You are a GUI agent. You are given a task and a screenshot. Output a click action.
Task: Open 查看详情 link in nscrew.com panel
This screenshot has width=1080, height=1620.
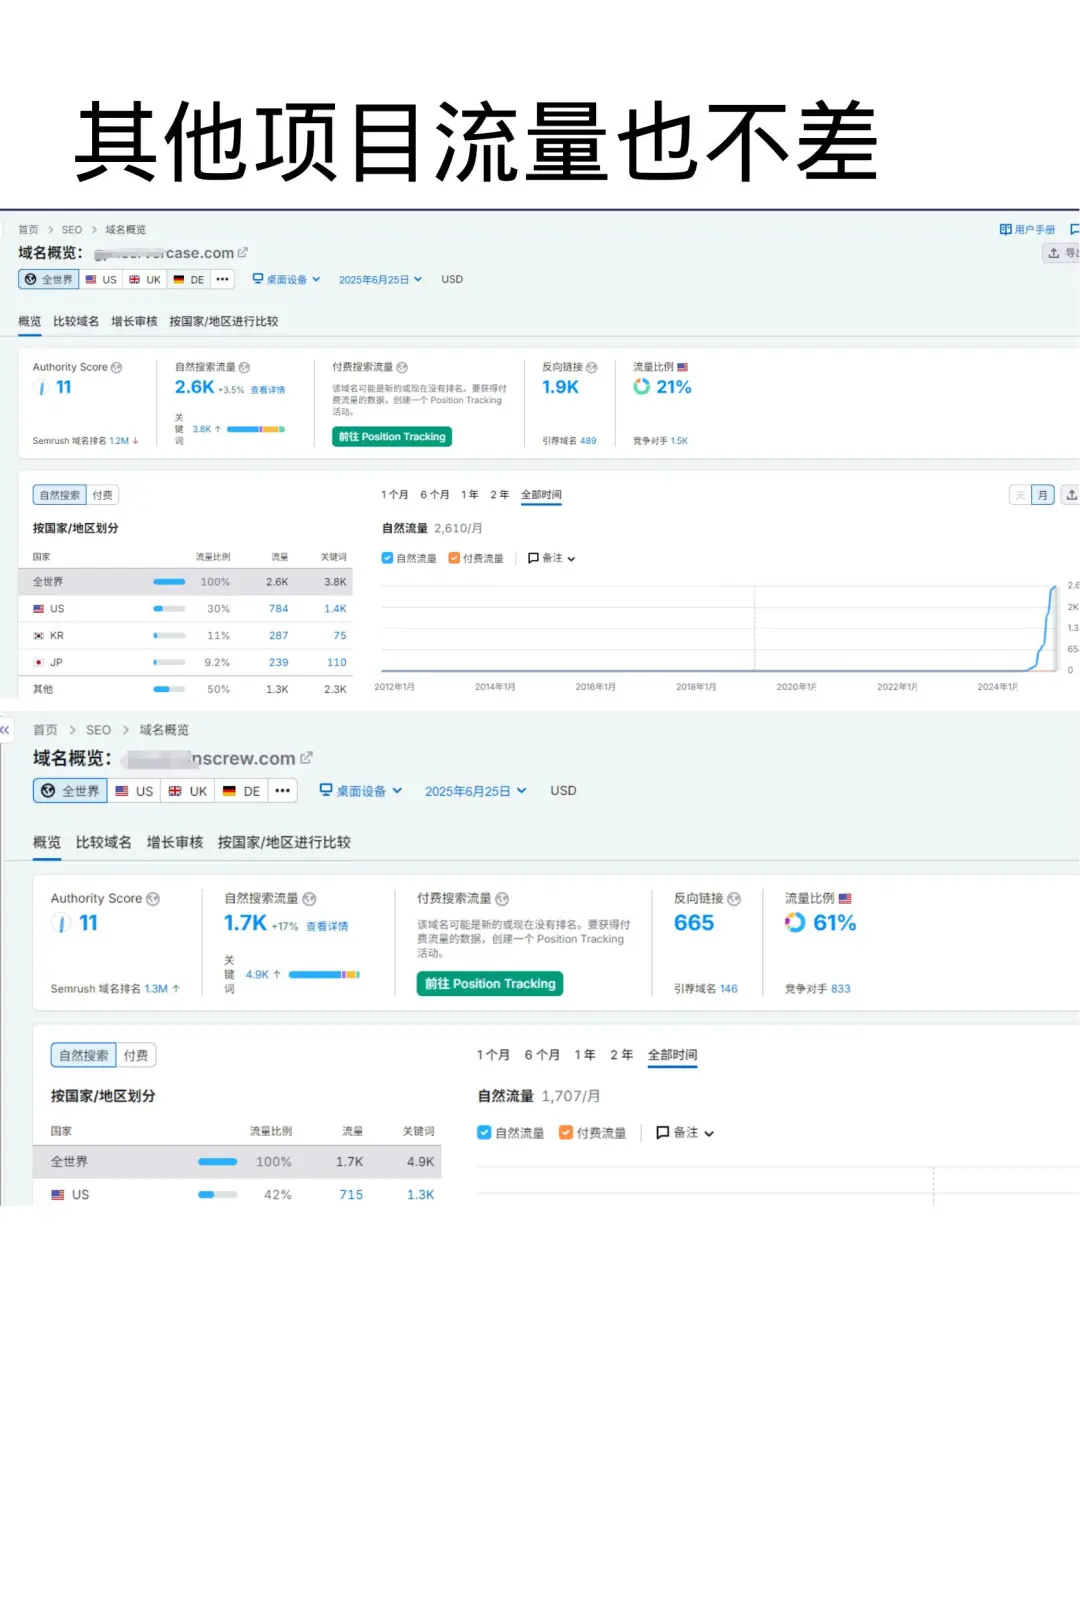(x=327, y=926)
